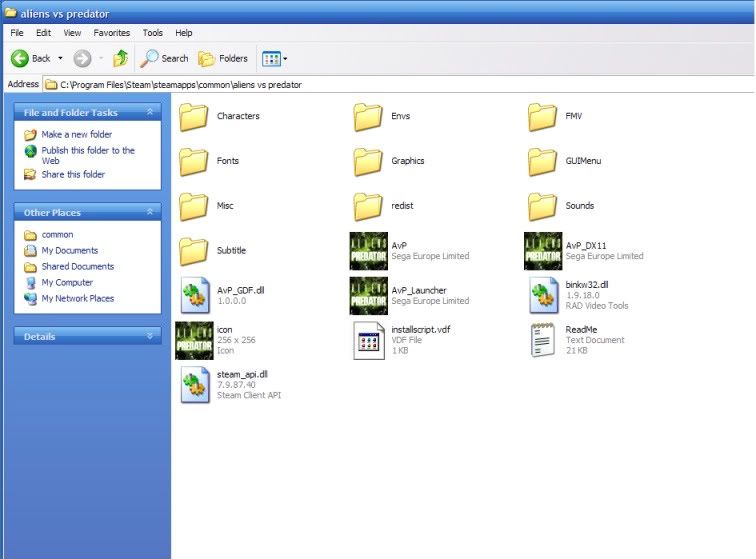
Task: Open the Forward history dropdown arrow
Action: (x=101, y=58)
